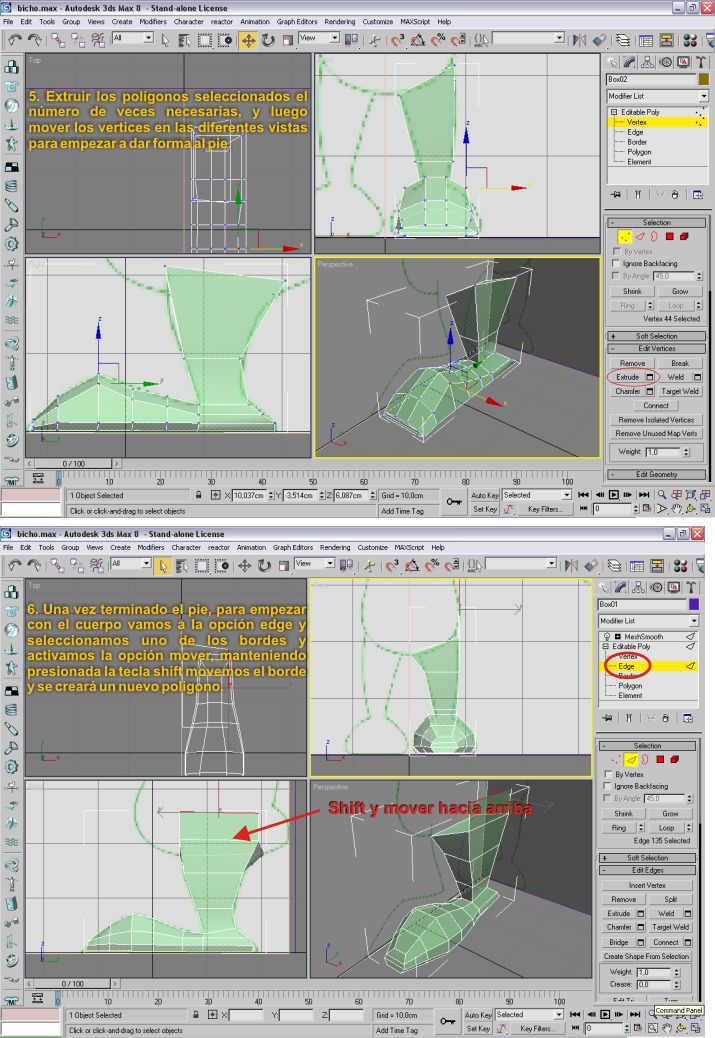
Task: Toggle Auto Key in upper window
Action: point(485,495)
